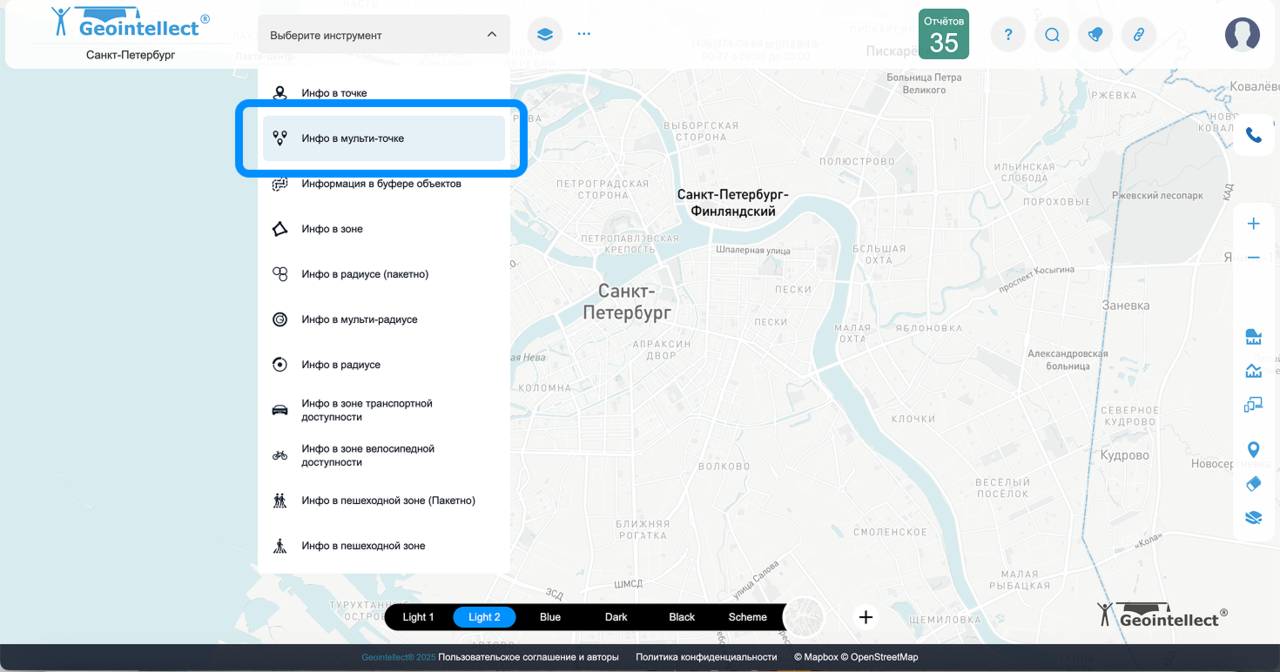Select the eraser tool on right sidebar
The image size is (1280, 672).
point(1253,484)
